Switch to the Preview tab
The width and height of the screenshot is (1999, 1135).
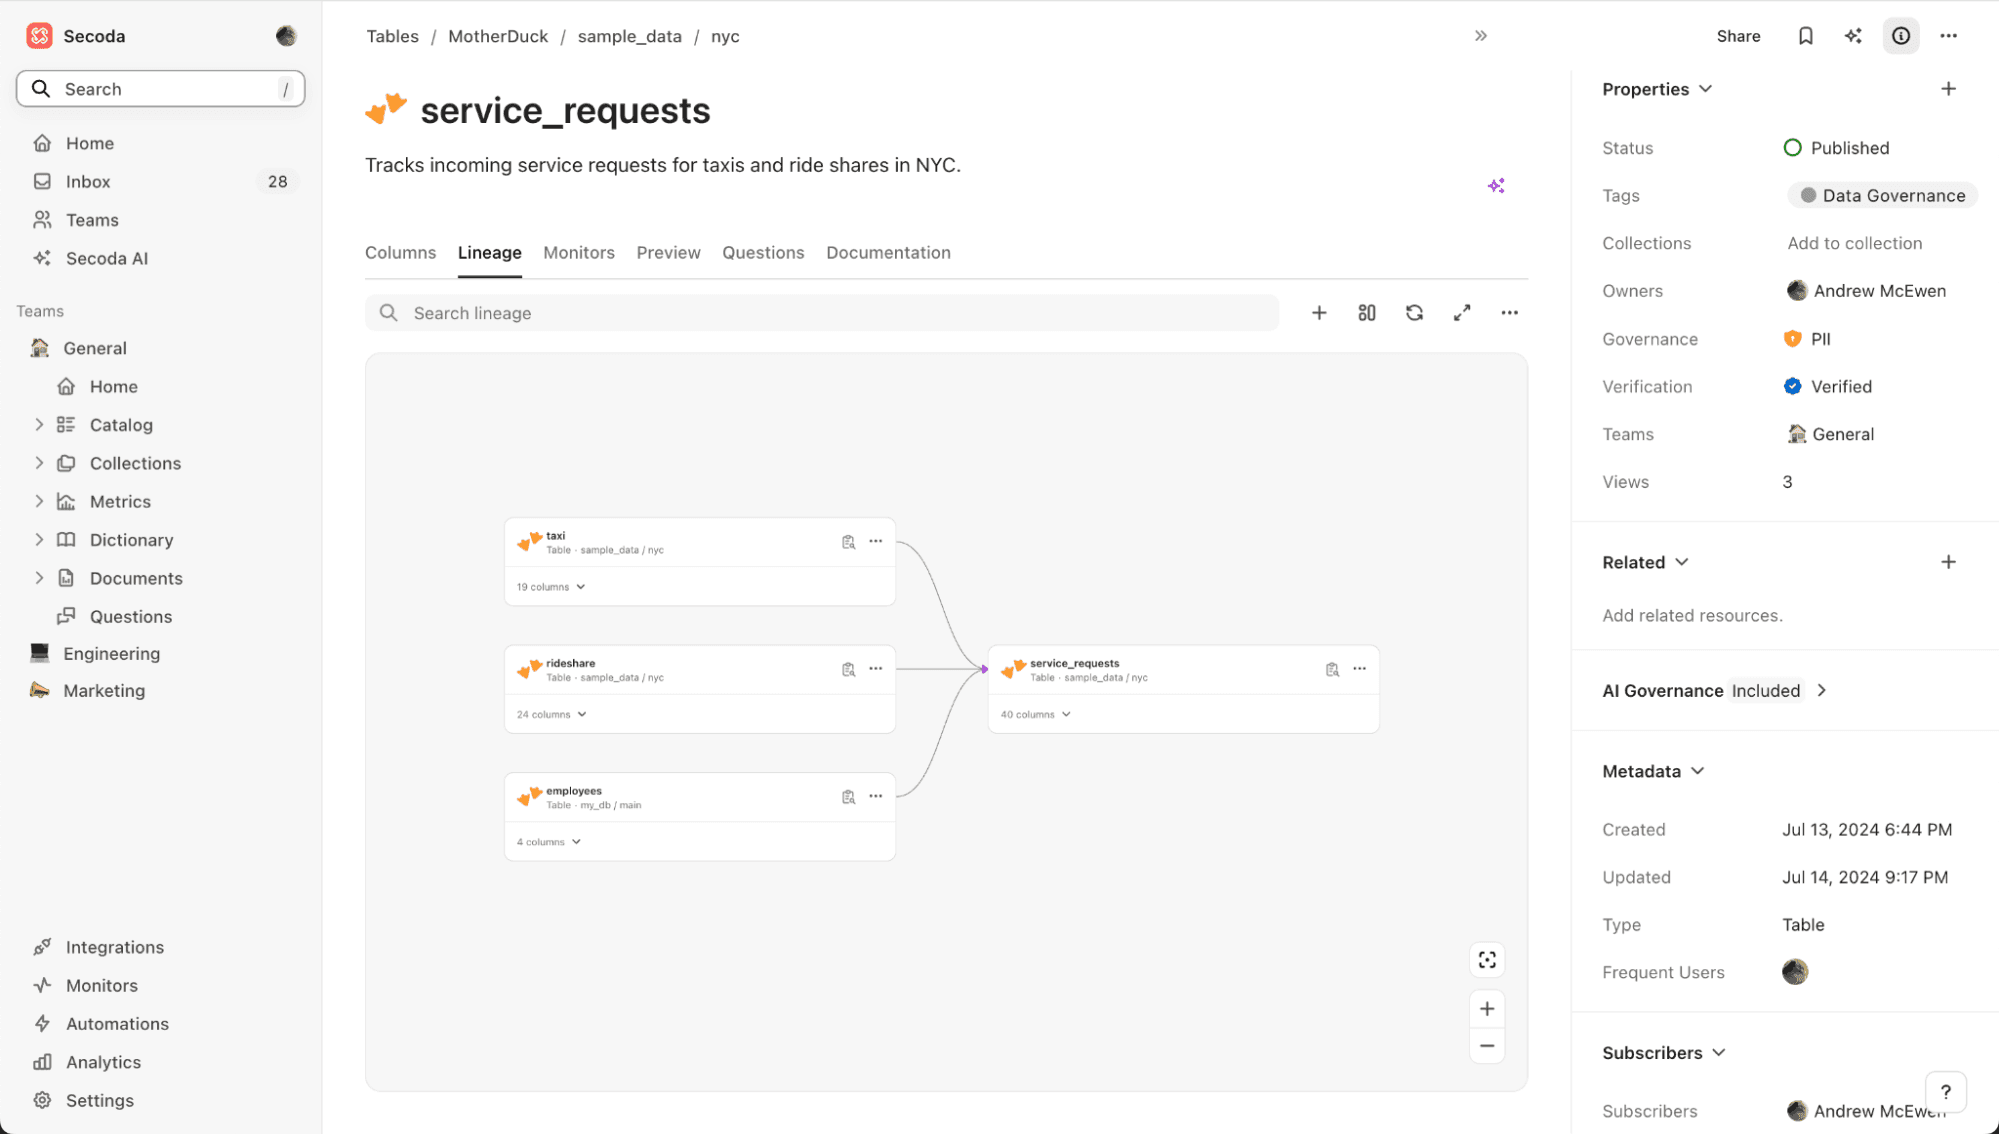tap(668, 253)
